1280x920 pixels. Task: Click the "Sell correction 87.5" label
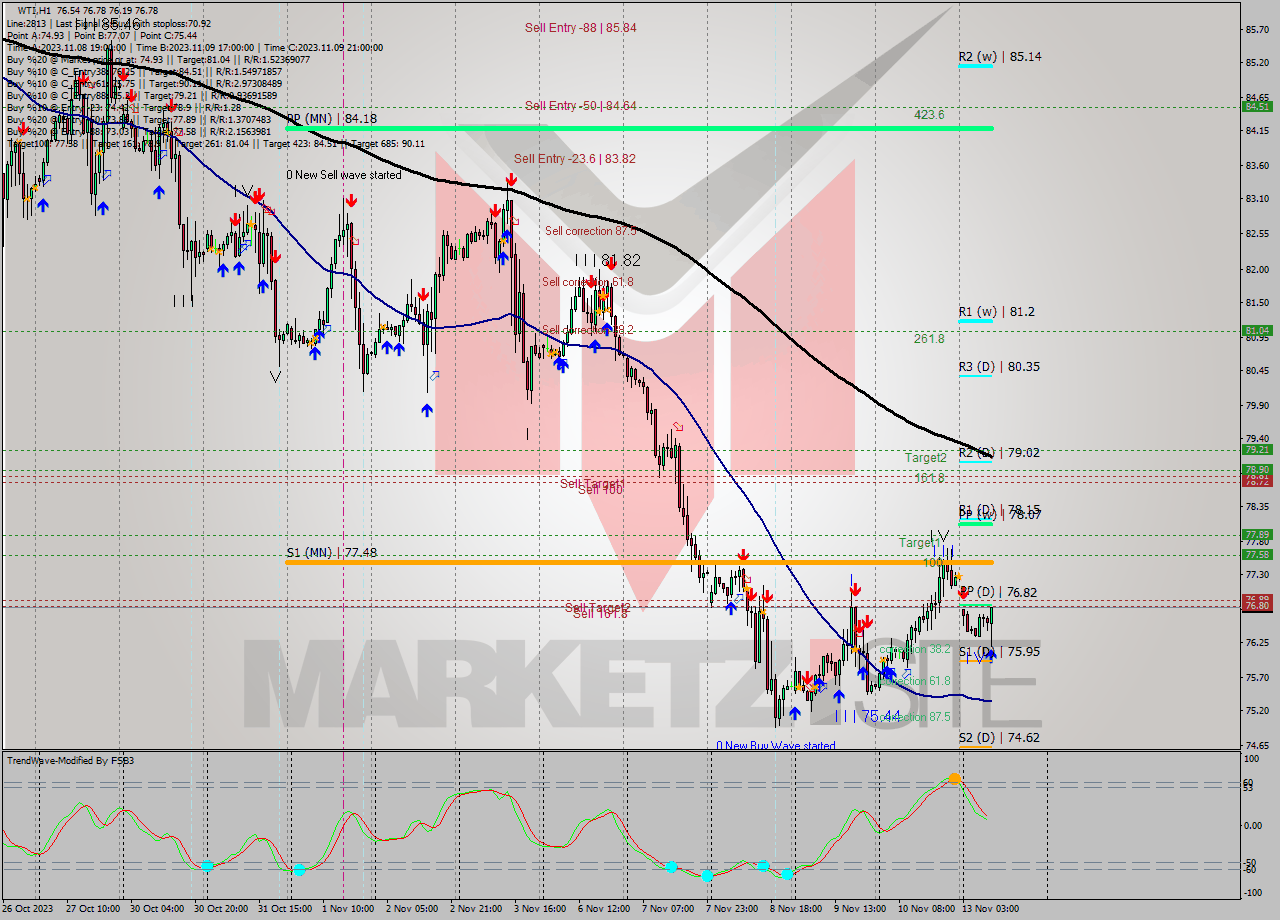(x=591, y=231)
